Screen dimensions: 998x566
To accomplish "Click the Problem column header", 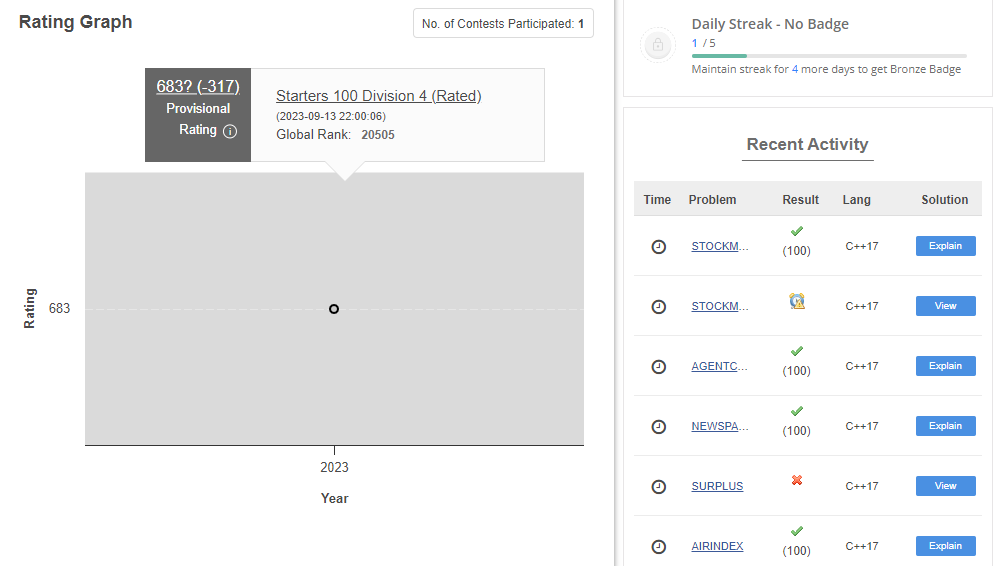I will pyautogui.click(x=712, y=200).
